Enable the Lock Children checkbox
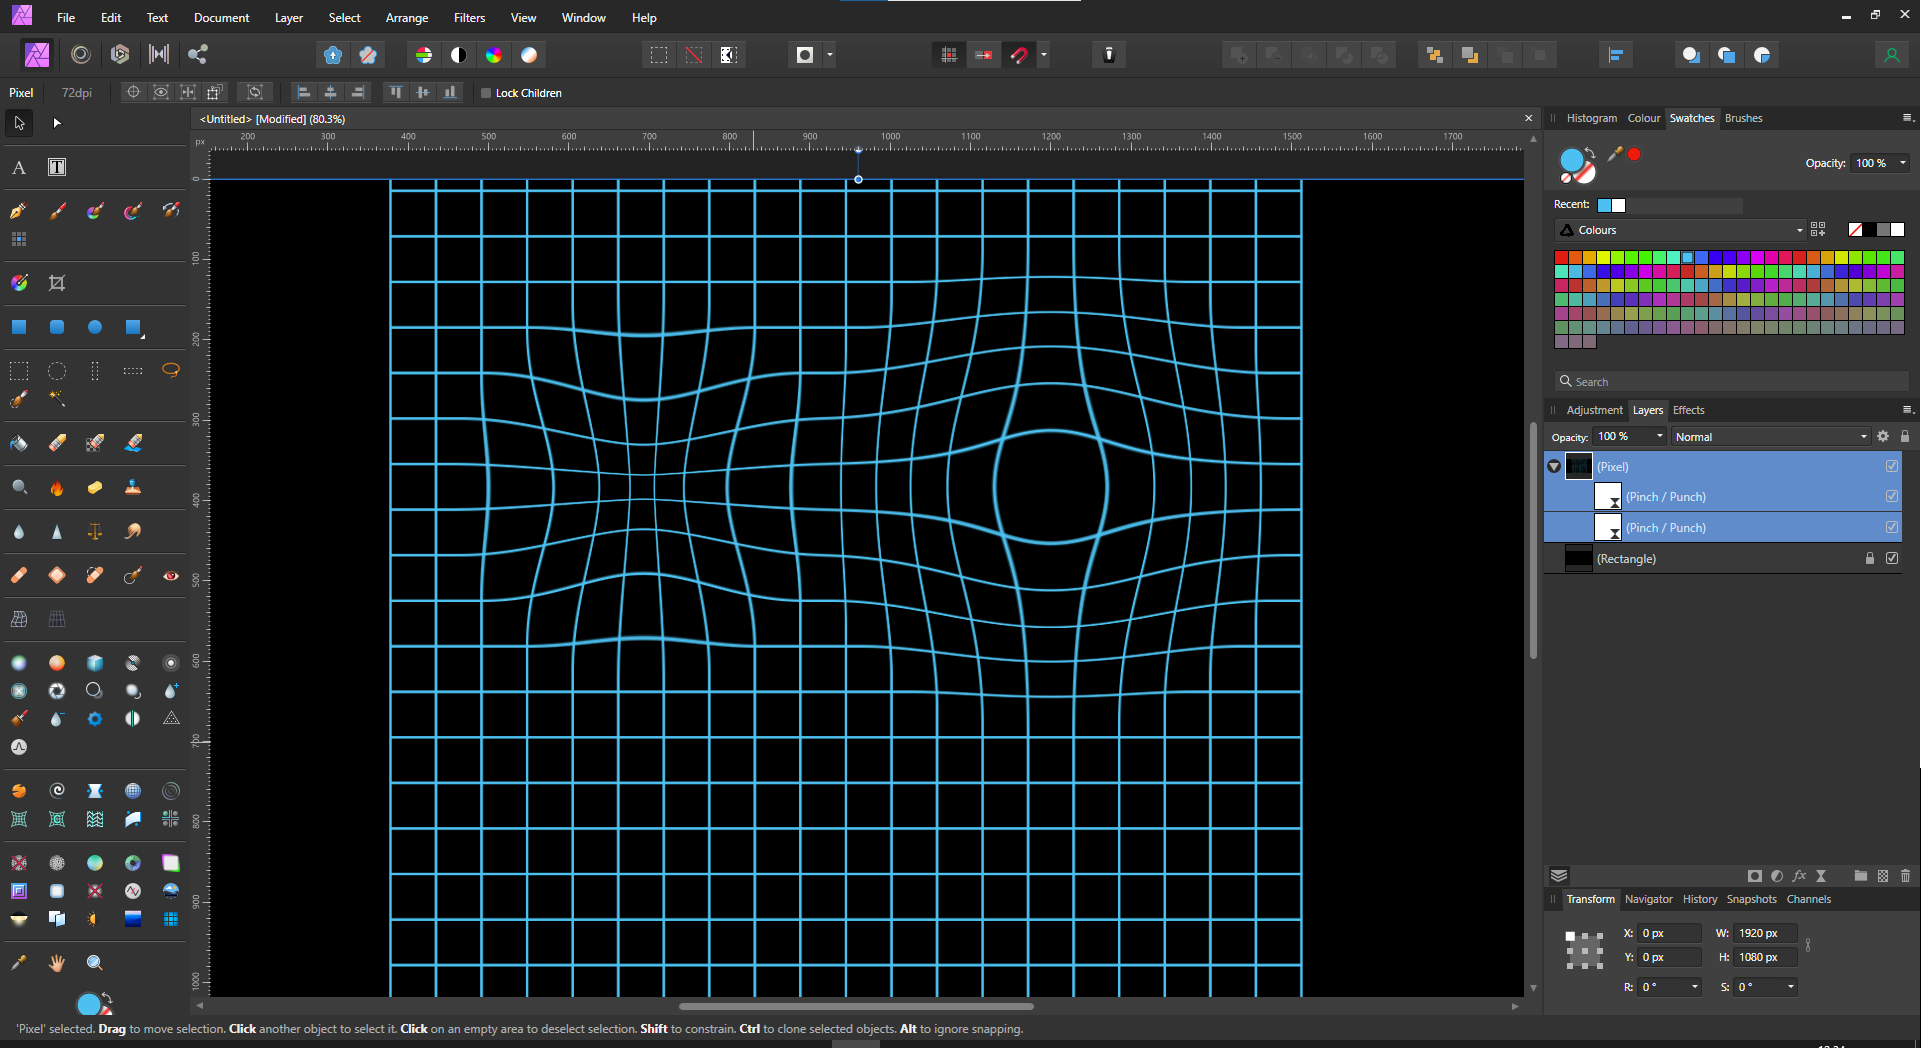The height and width of the screenshot is (1048, 1921). tap(486, 93)
